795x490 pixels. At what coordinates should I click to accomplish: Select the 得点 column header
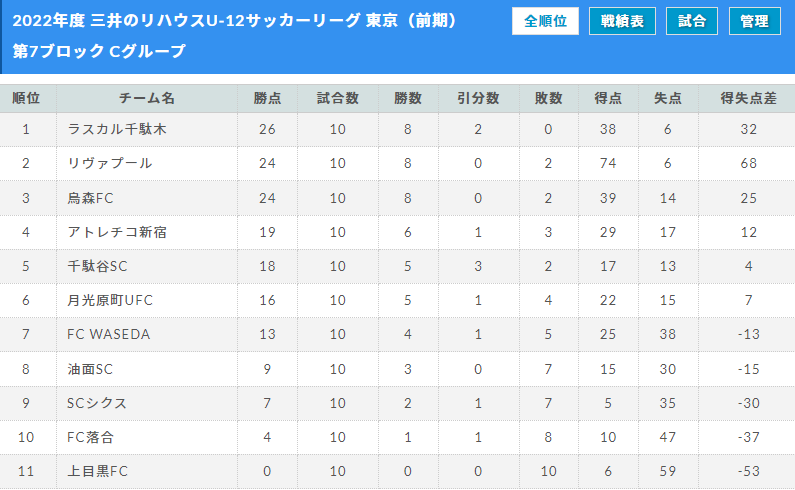(608, 98)
